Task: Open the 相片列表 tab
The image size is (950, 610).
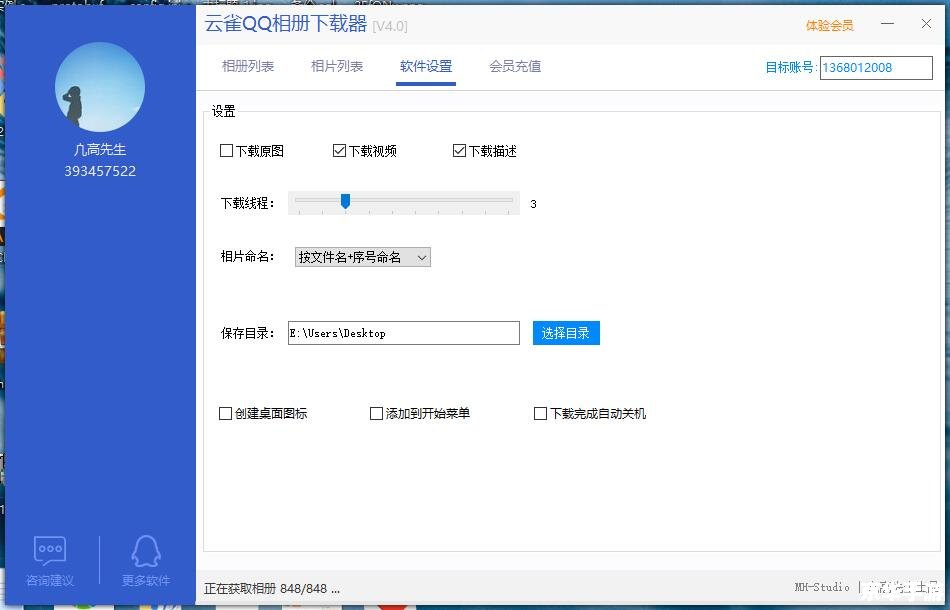Action: point(337,67)
